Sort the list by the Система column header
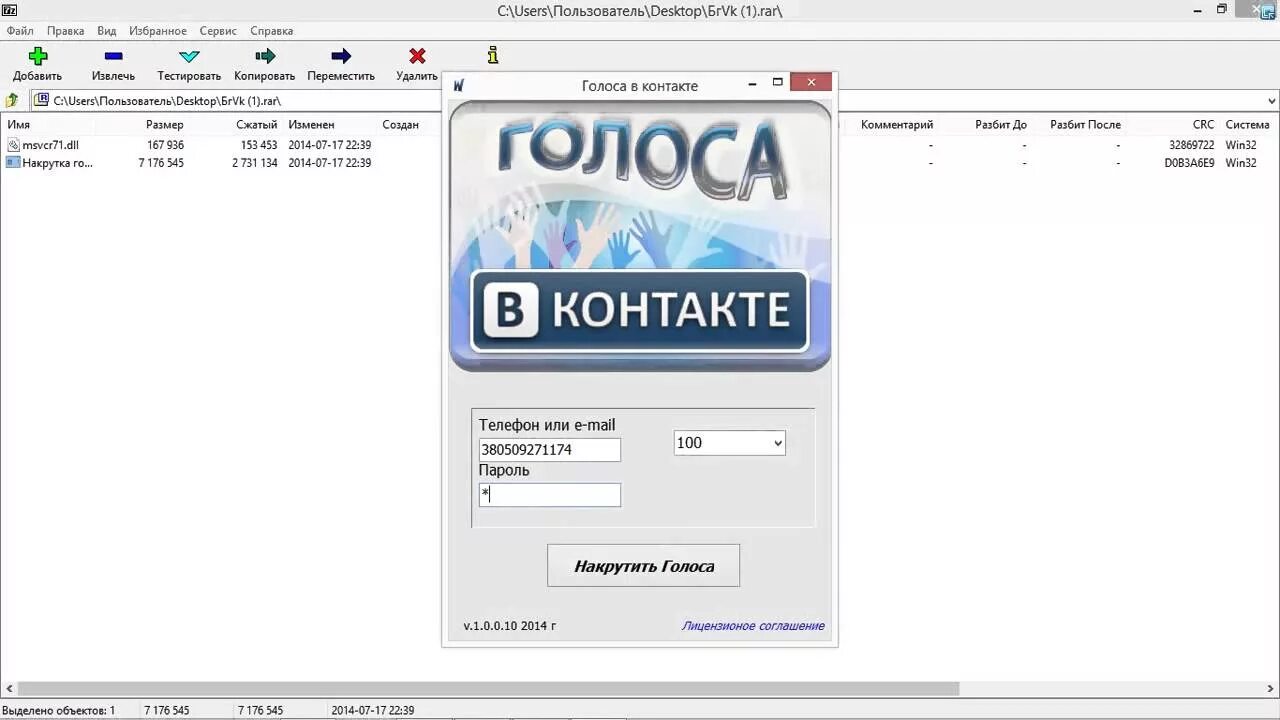Image resolution: width=1280 pixels, height=720 pixels. point(1247,125)
